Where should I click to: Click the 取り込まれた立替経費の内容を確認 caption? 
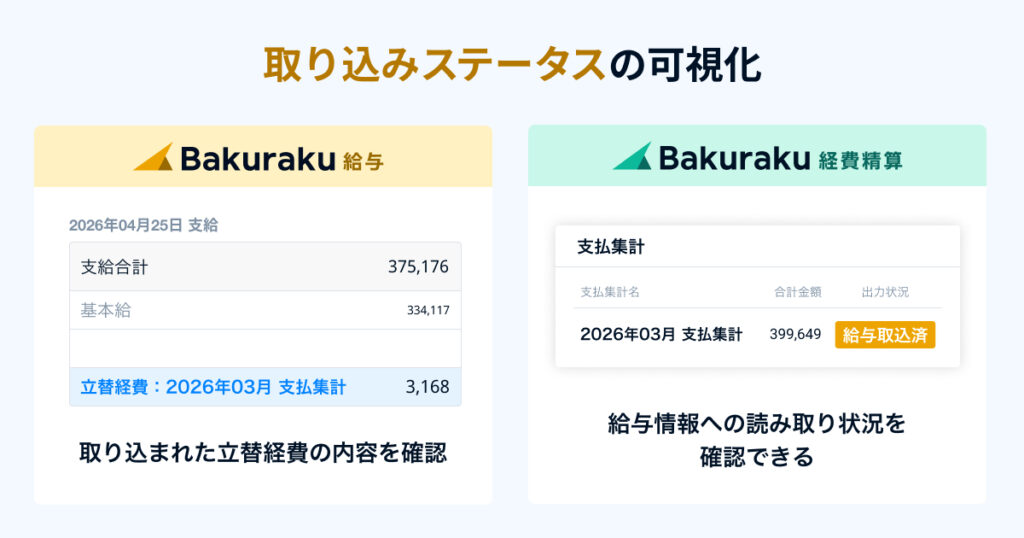pos(263,453)
